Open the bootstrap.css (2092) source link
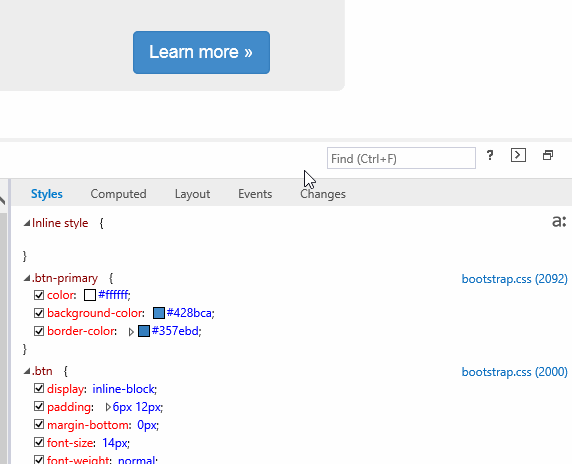Screen dimensions: 572x464 [x=514, y=279]
